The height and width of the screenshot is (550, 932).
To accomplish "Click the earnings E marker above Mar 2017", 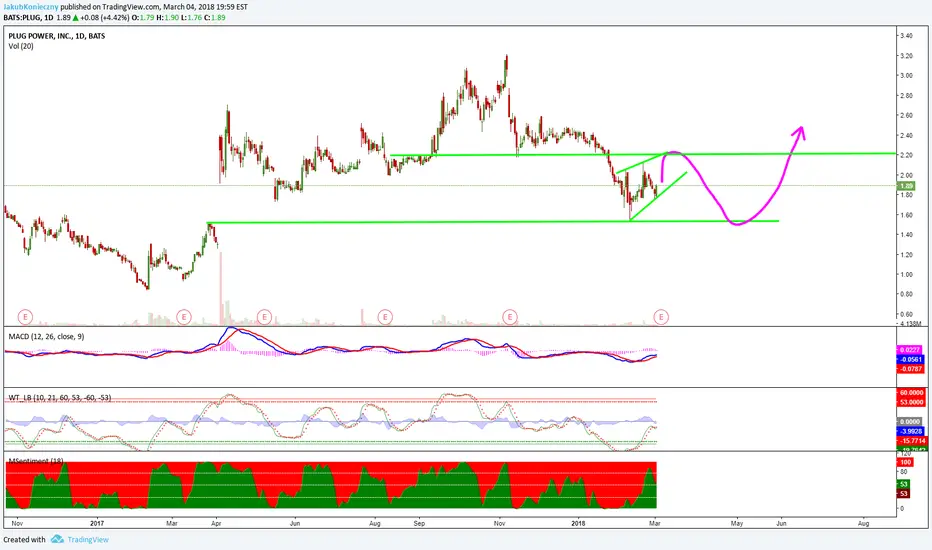I will click(184, 317).
